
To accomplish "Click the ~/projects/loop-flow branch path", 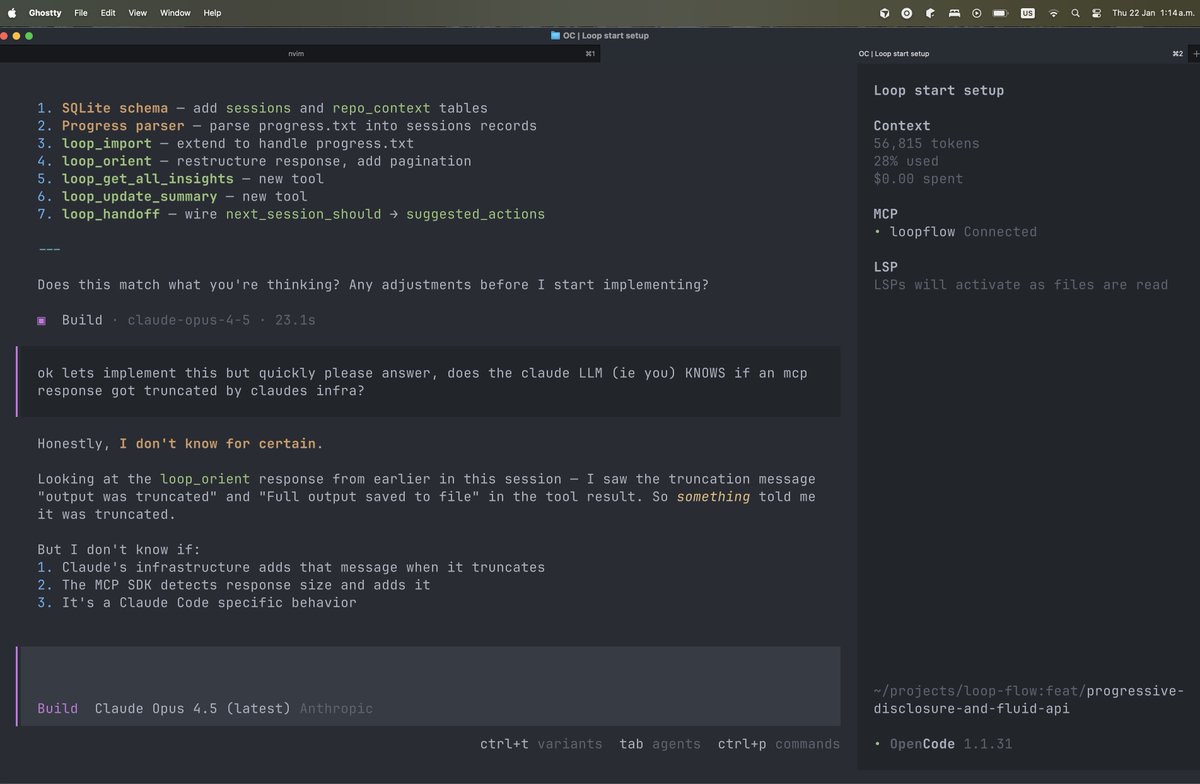I will point(1029,700).
